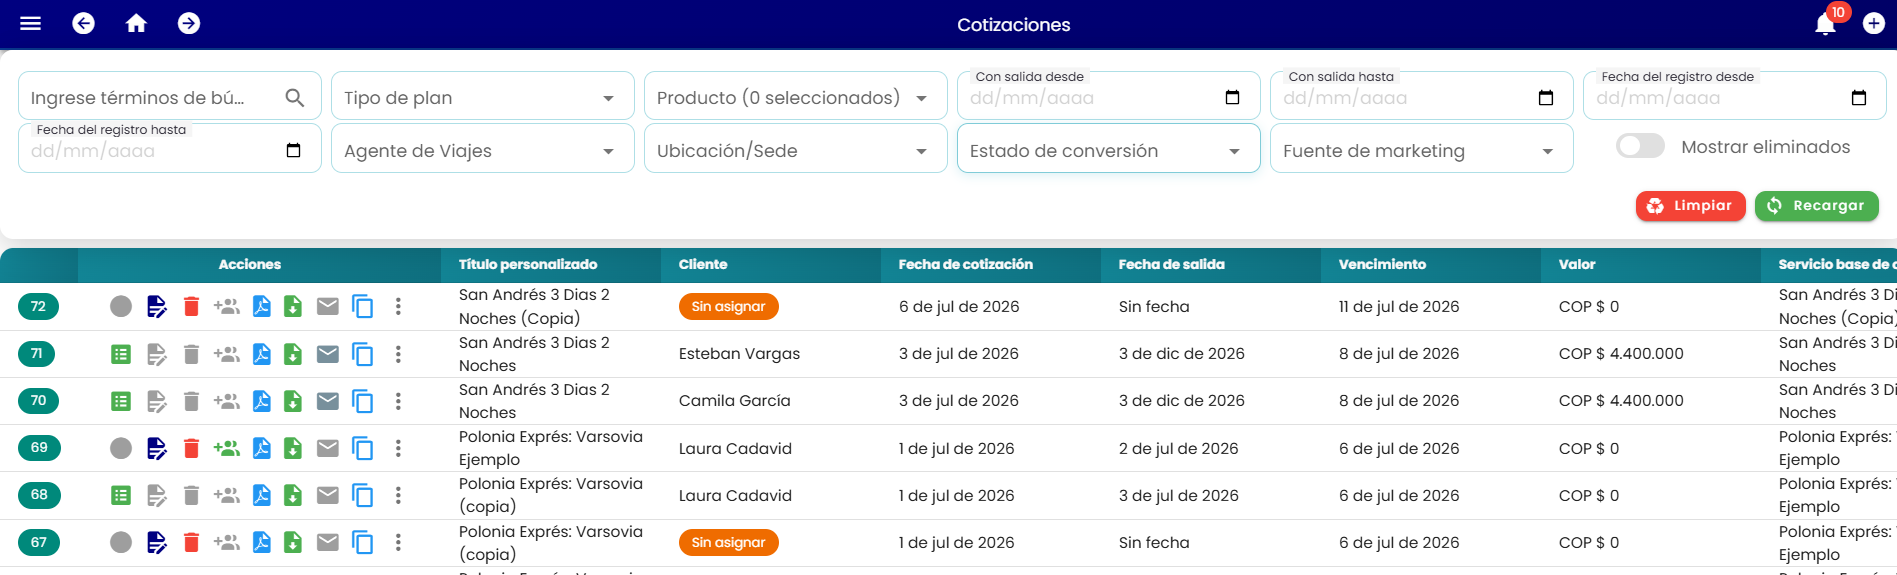Image resolution: width=1897 pixels, height=575 pixels.
Task: Email quotation 68
Action: pyautogui.click(x=328, y=495)
